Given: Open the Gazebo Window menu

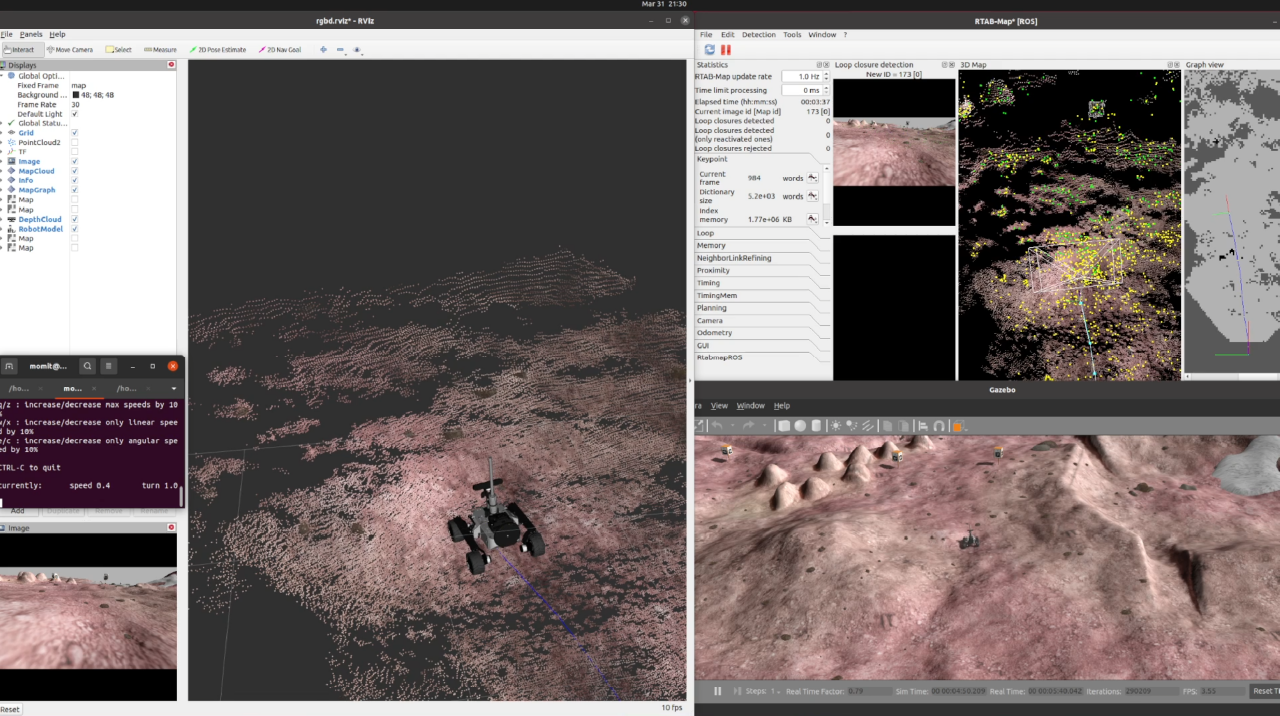Looking at the screenshot, I should tap(750, 406).
